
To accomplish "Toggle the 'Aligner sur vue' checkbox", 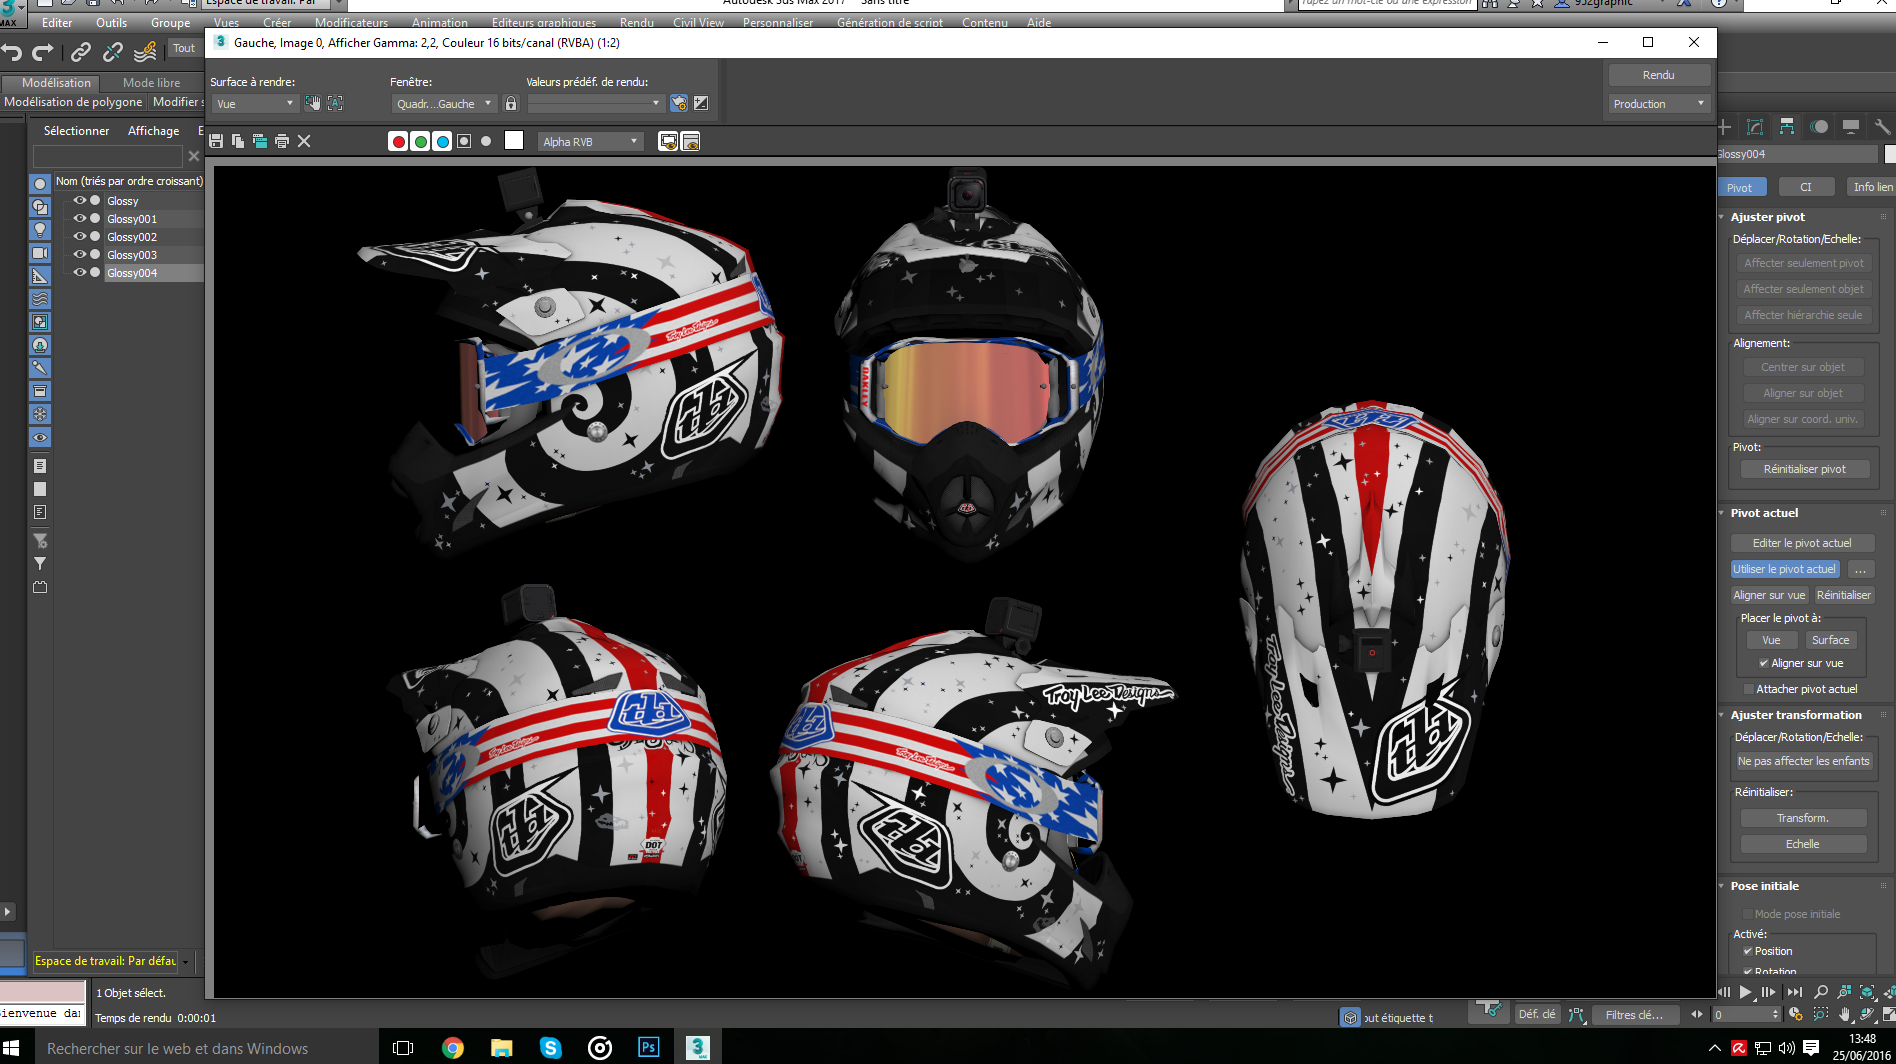I will (x=1764, y=663).
